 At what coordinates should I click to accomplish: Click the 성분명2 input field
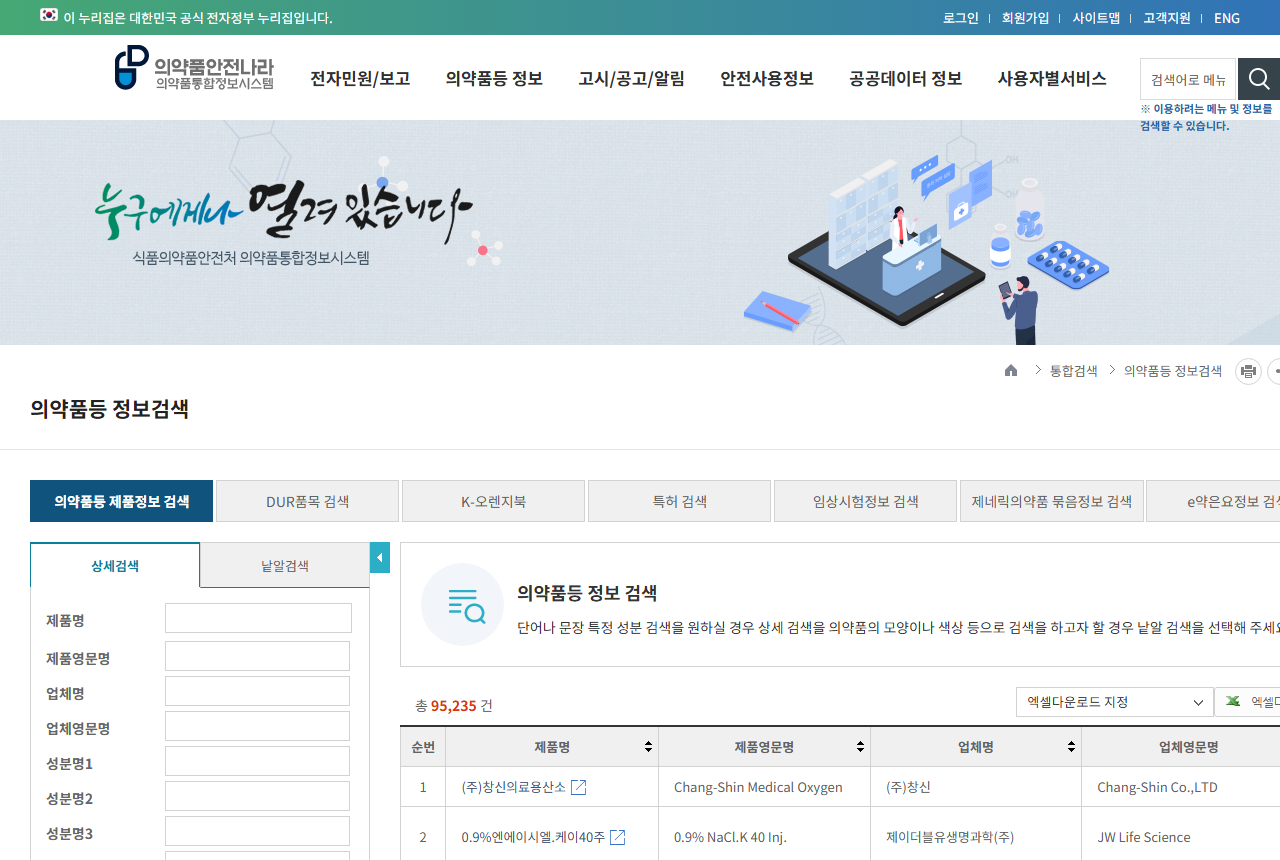point(257,796)
